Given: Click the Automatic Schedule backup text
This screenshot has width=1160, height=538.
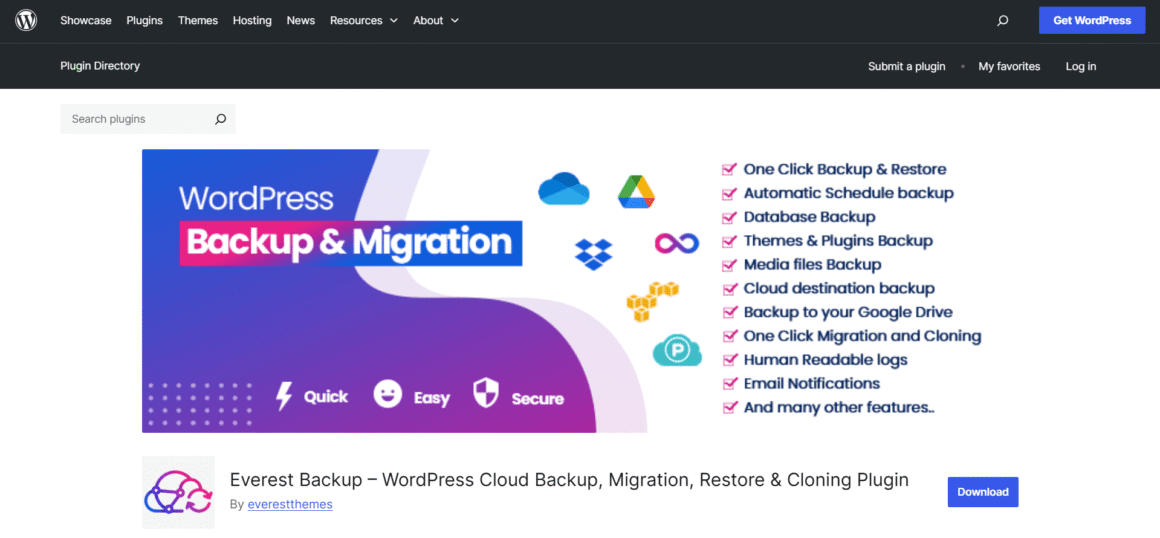Looking at the screenshot, I should pyautogui.click(x=849, y=193).
